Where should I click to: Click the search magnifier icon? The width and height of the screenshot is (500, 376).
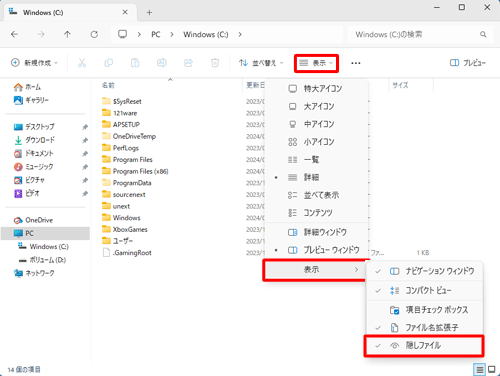point(483,34)
